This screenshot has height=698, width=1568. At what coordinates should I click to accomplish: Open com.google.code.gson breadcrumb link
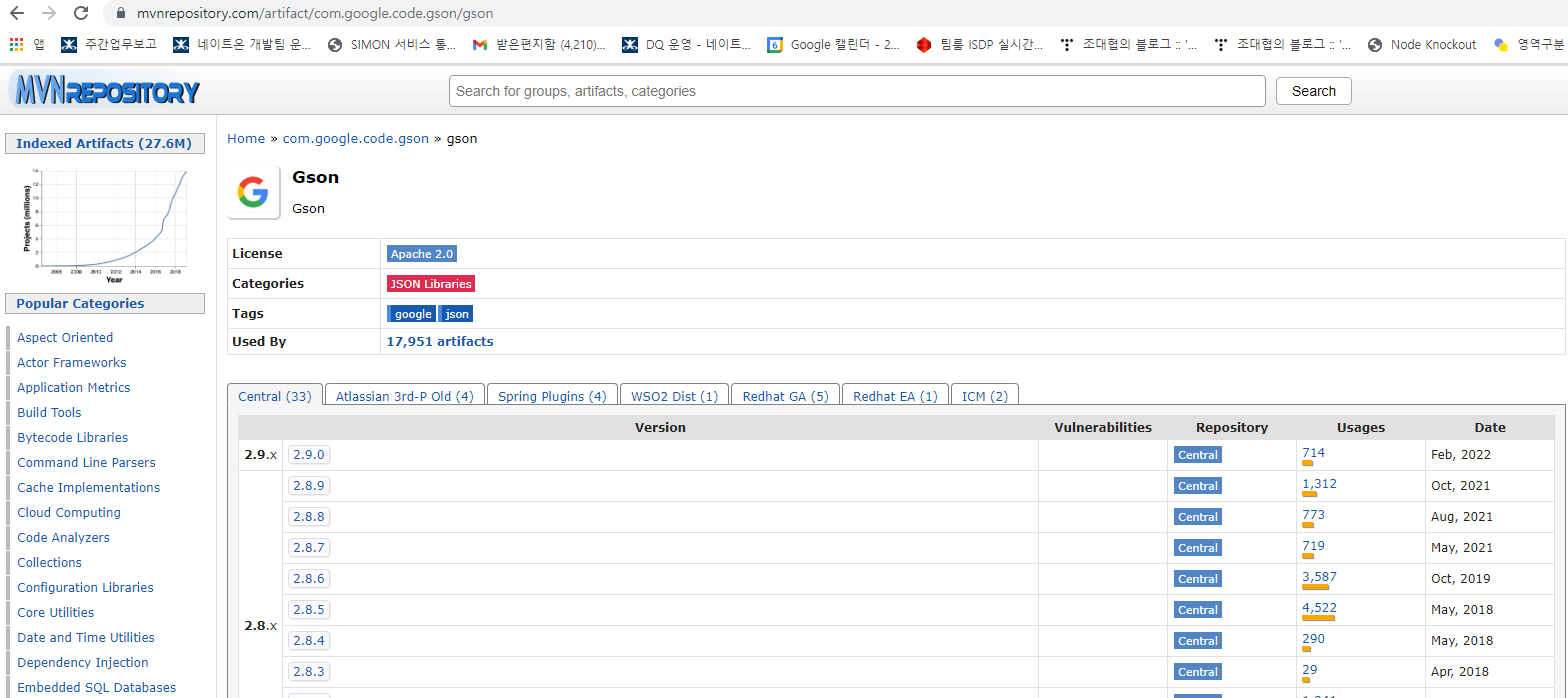point(356,139)
